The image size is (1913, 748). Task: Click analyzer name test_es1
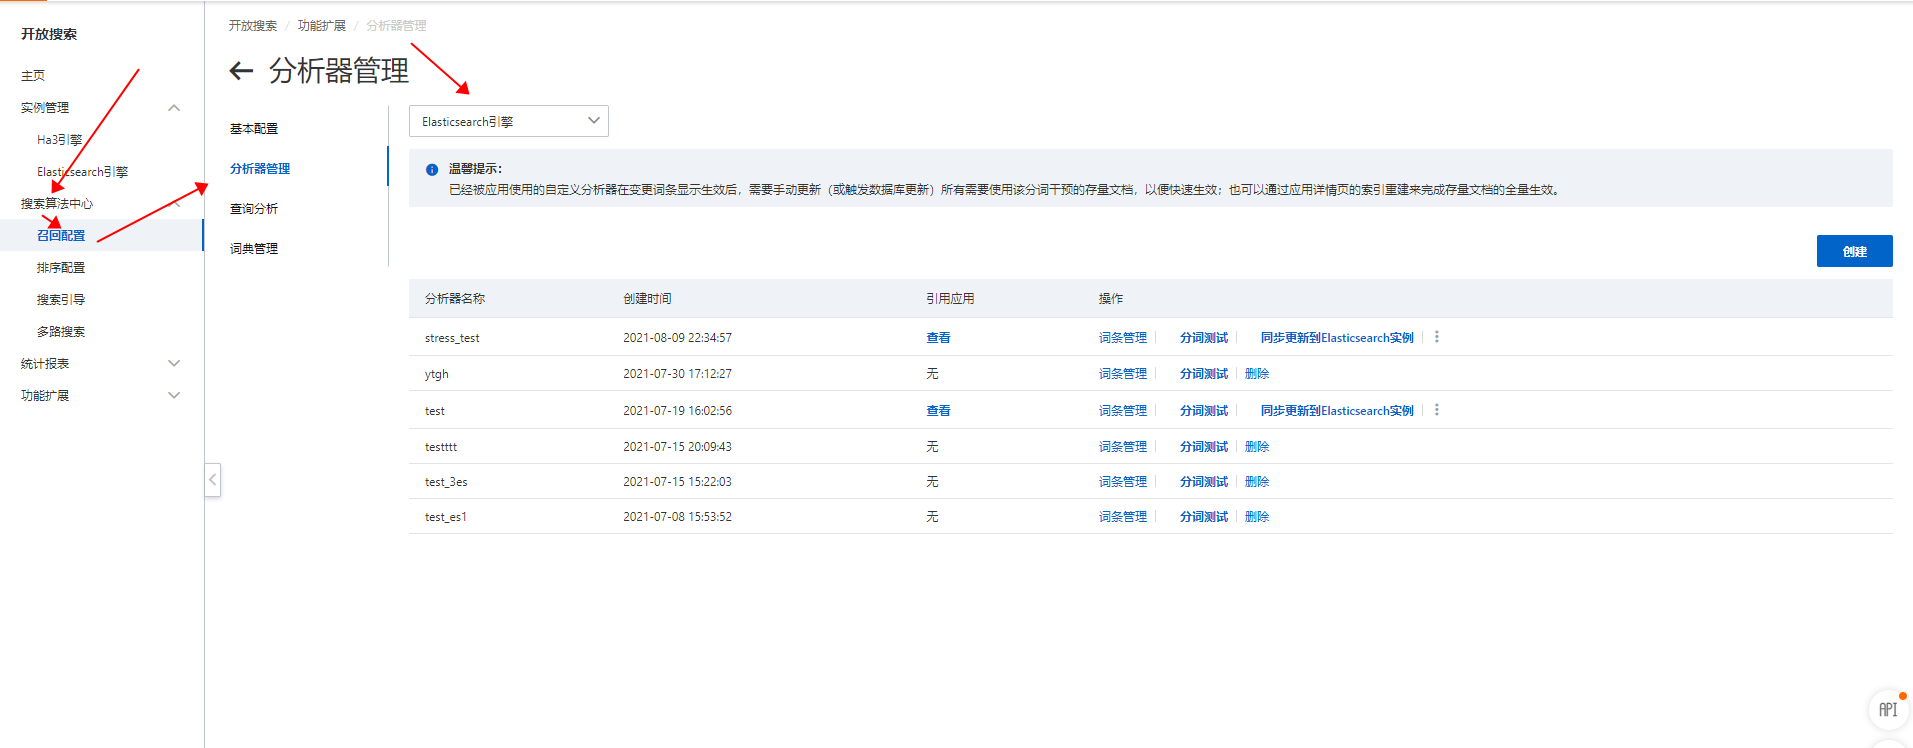tap(446, 517)
